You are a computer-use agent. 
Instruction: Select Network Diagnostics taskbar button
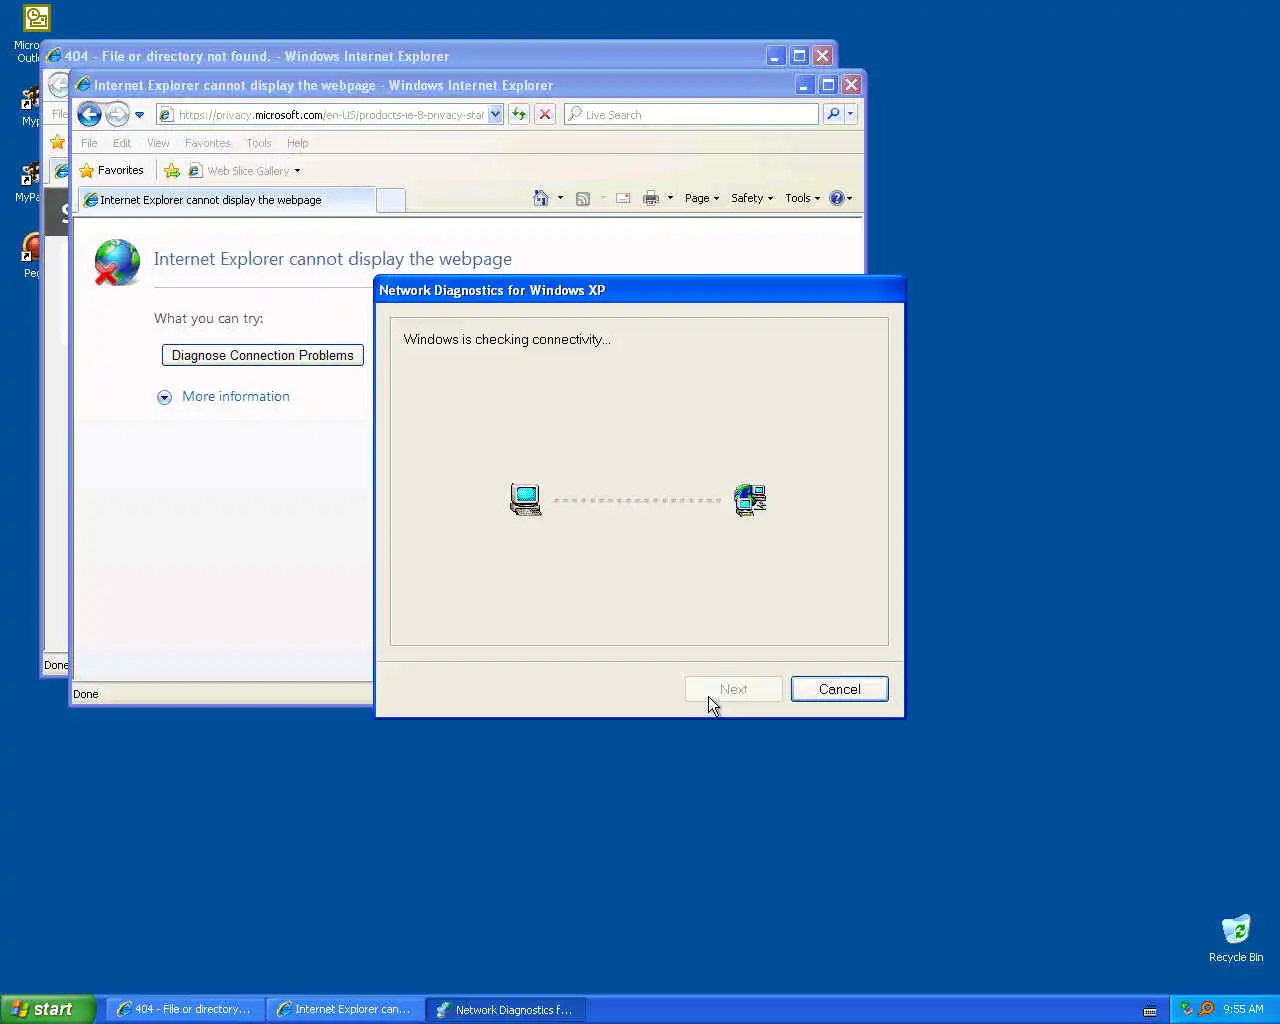[x=506, y=1009]
